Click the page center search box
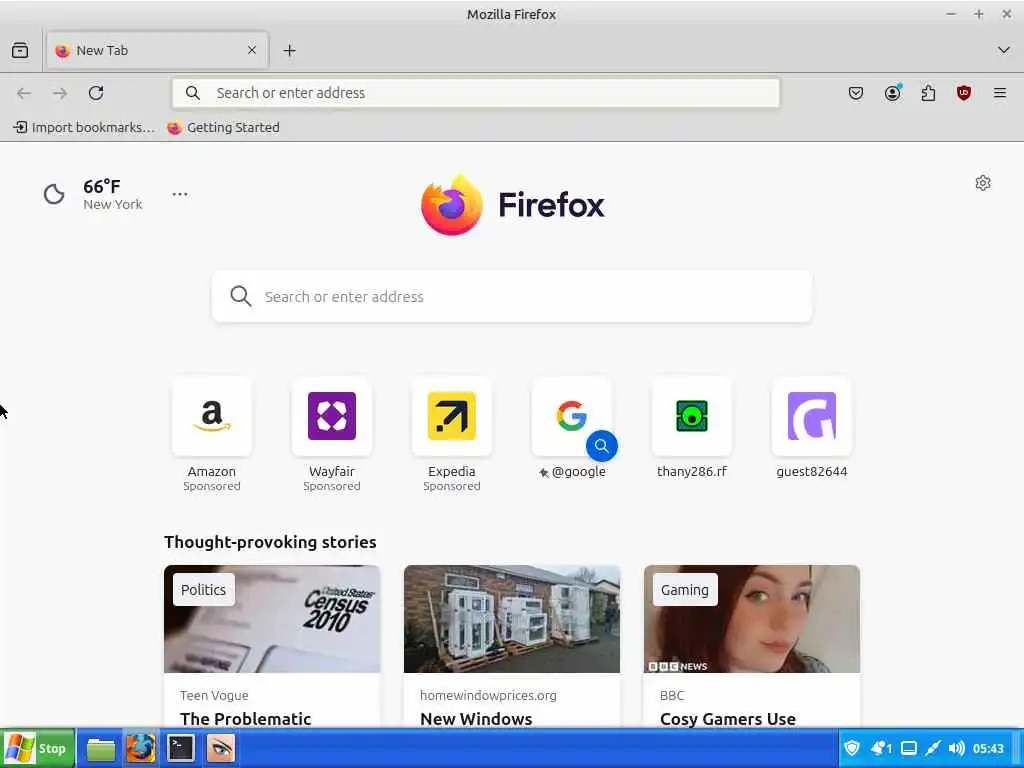Image resolution: width=1024 pixels, height=768 pixels. tap(512, 296)
